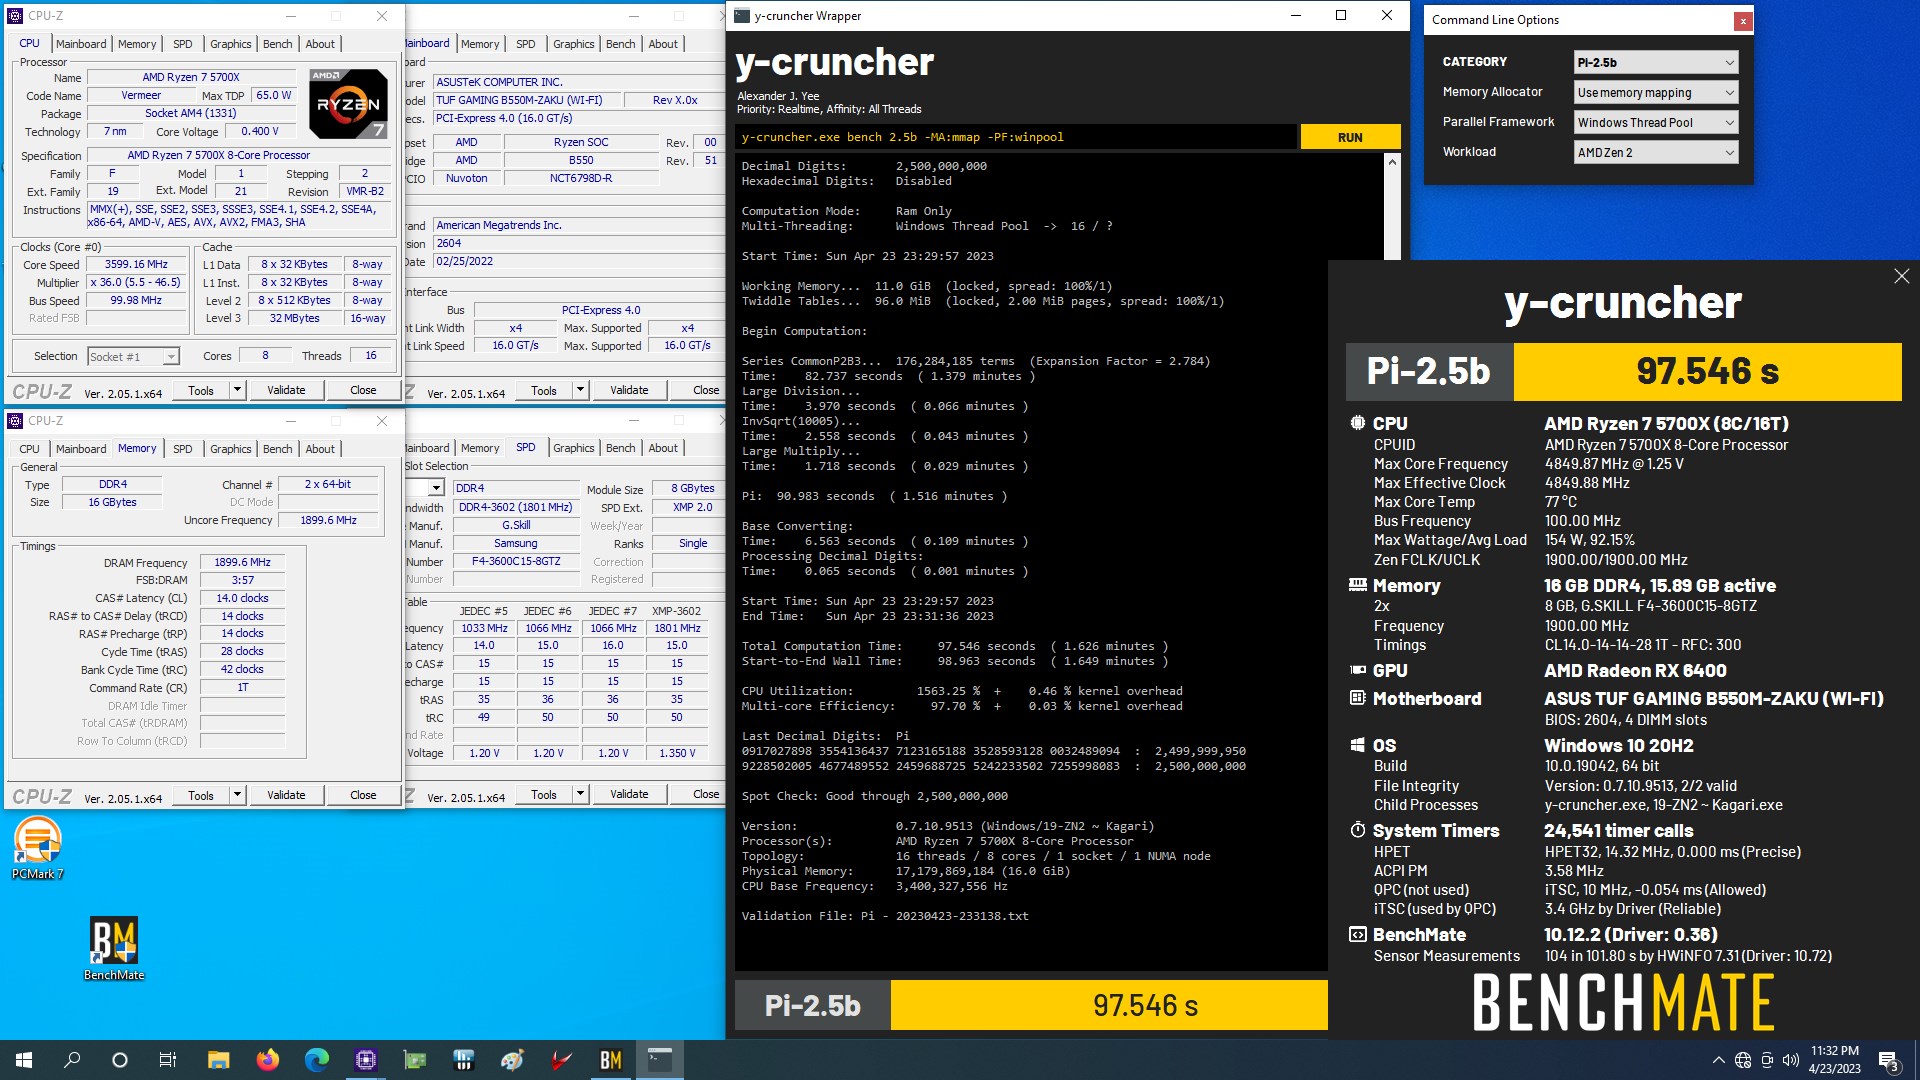Launch Firefox from the taskbar
Screen dimensions: 1920x1080
[268, 1060]
